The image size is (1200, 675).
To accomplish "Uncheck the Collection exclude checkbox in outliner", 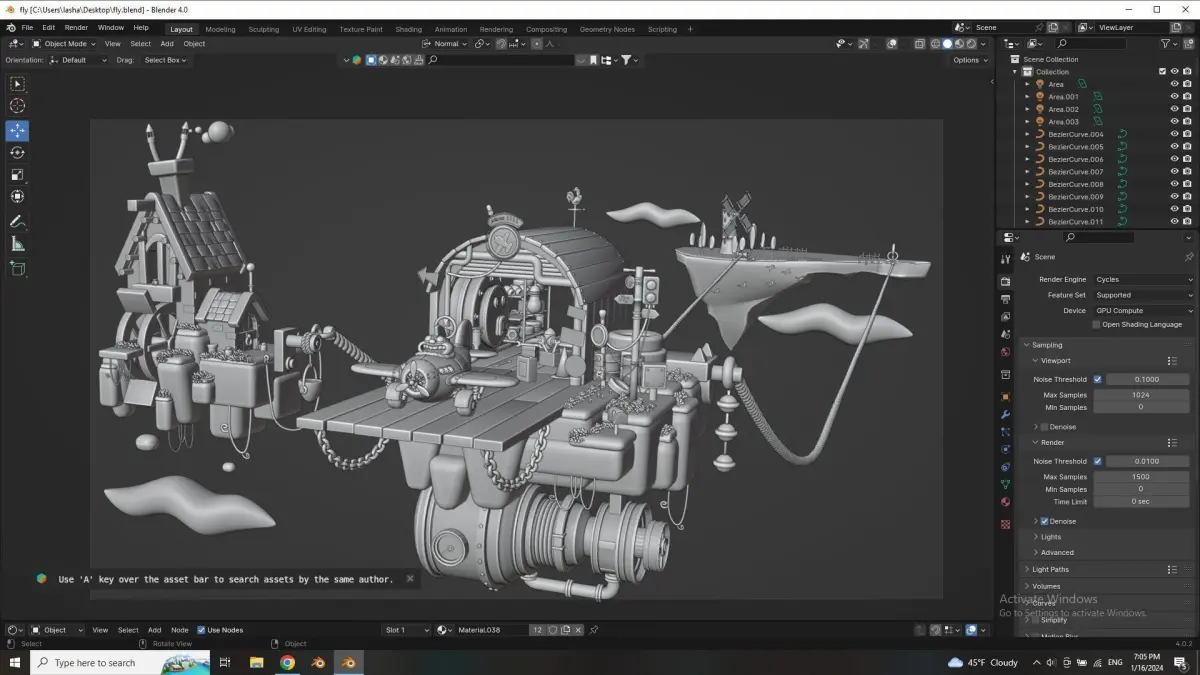I will pyautogui.click(x=1162, y=72).
